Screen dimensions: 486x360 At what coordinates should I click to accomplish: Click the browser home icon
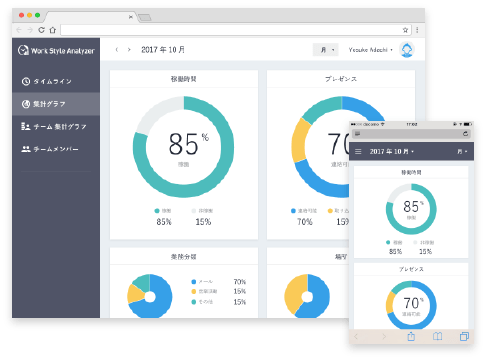(x=53, y=30)
